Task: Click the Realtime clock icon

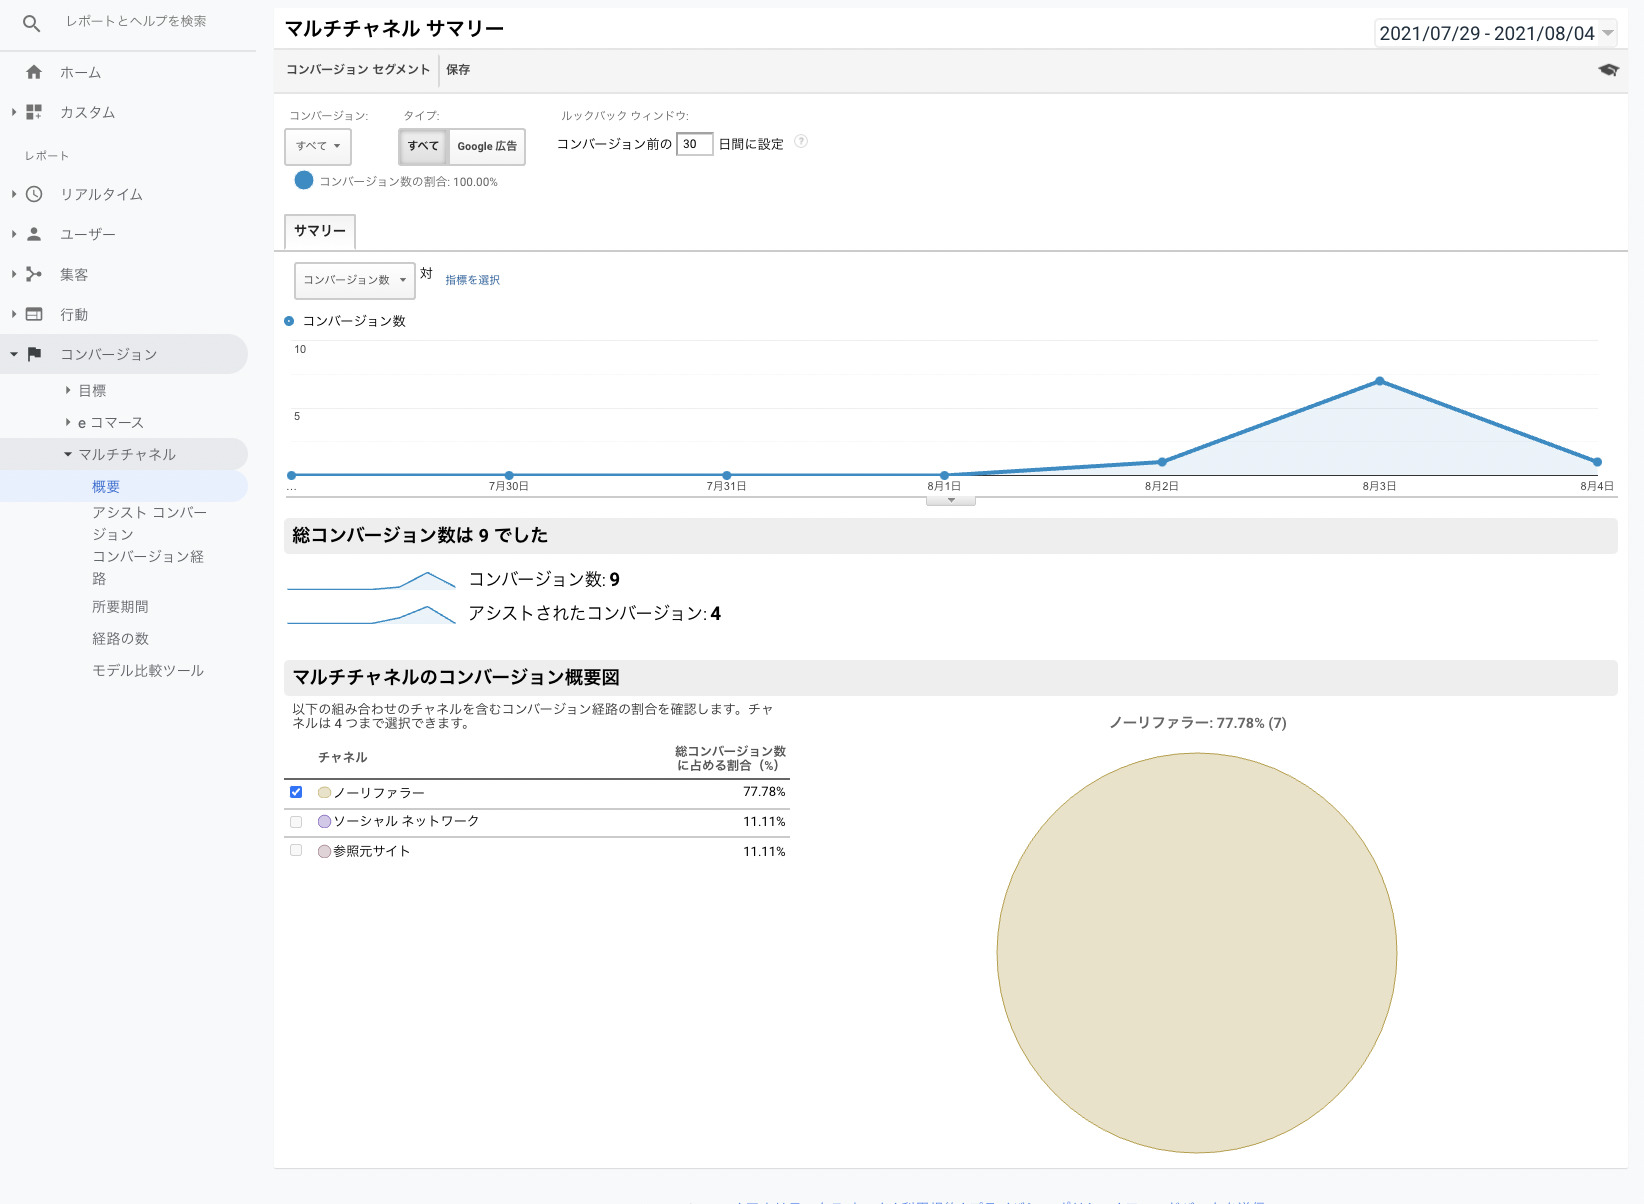Action: click(34, 194)
